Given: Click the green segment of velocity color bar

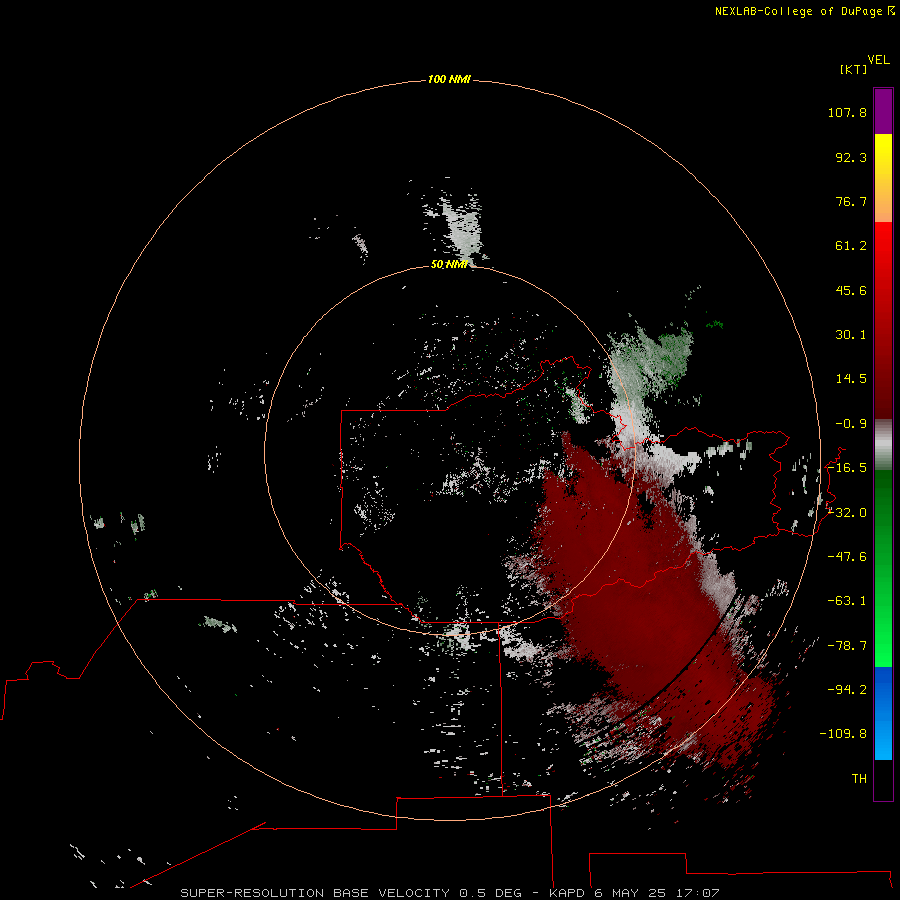Looking at the screenshot, I should tap(883, 568).
